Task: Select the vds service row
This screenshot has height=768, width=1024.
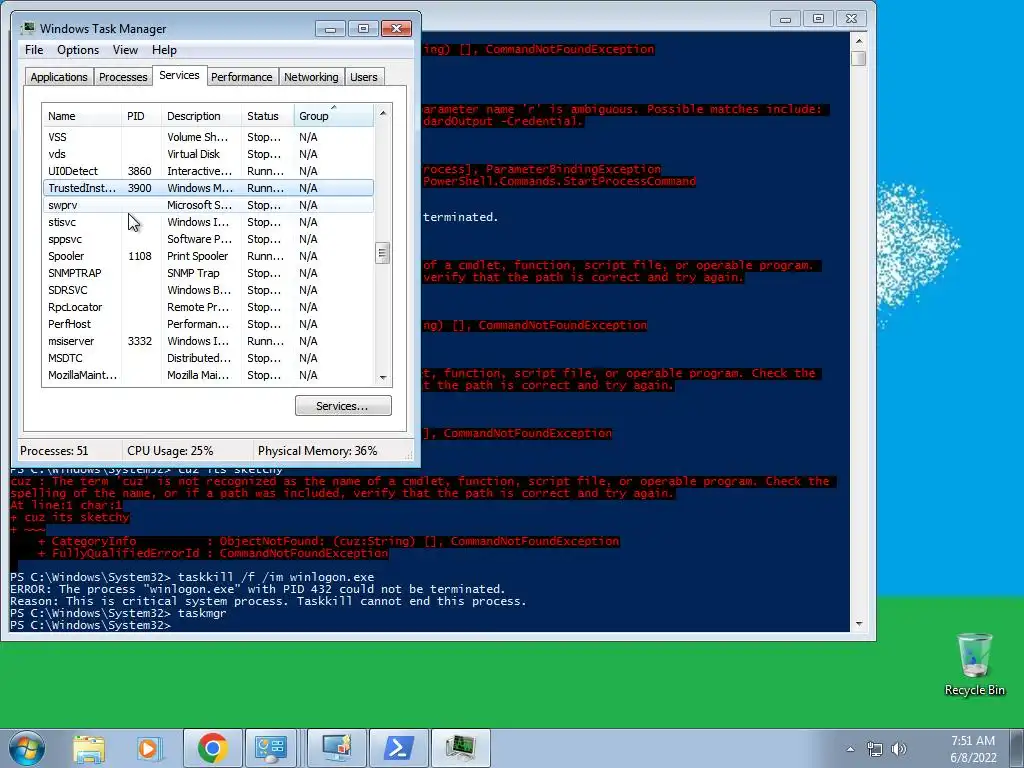Action: pos(208,154)
